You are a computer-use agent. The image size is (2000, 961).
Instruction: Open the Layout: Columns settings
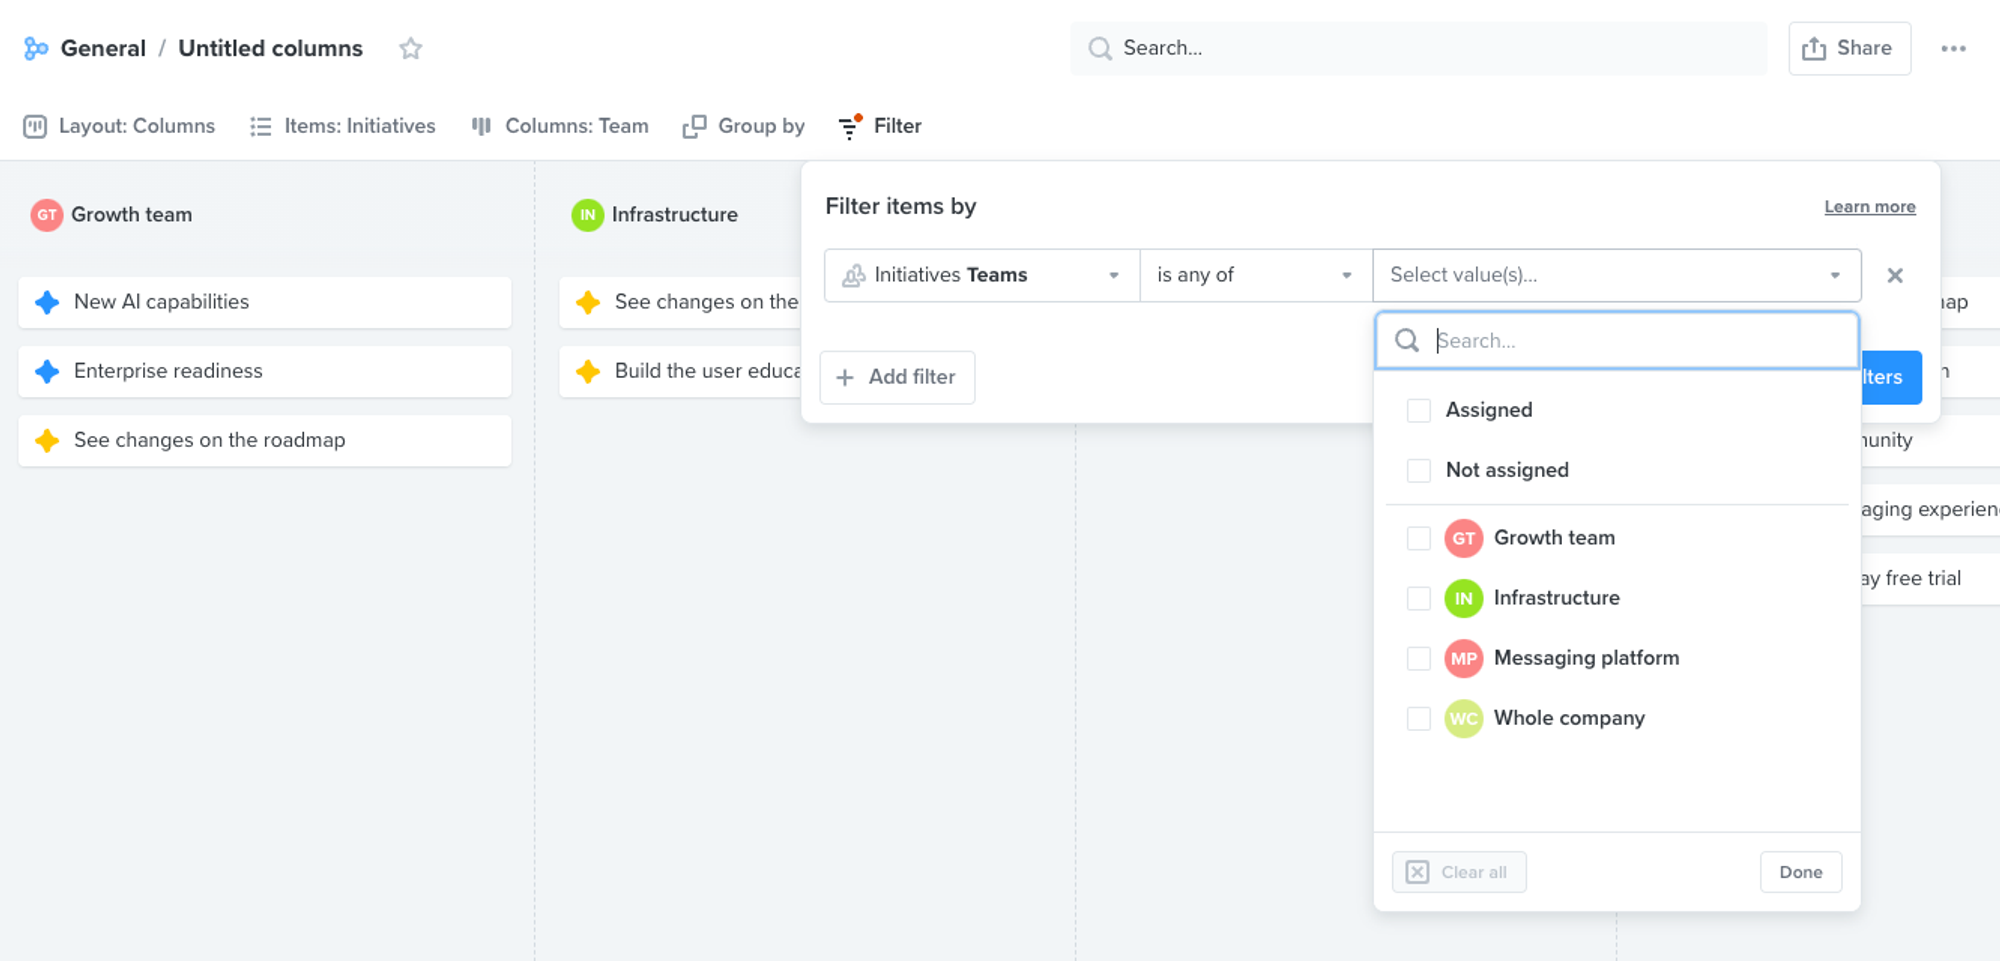[37, 126]
